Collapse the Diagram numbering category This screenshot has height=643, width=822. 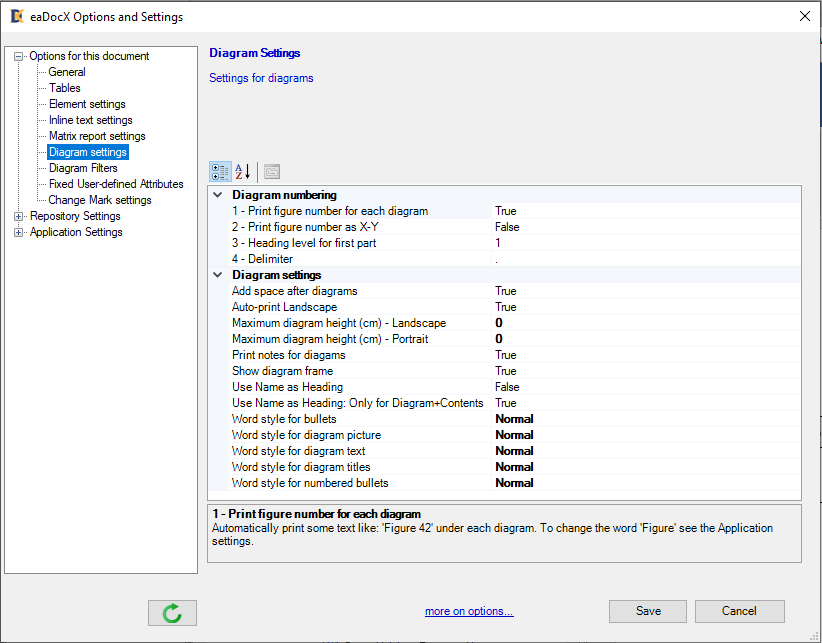tap(218, 195)
